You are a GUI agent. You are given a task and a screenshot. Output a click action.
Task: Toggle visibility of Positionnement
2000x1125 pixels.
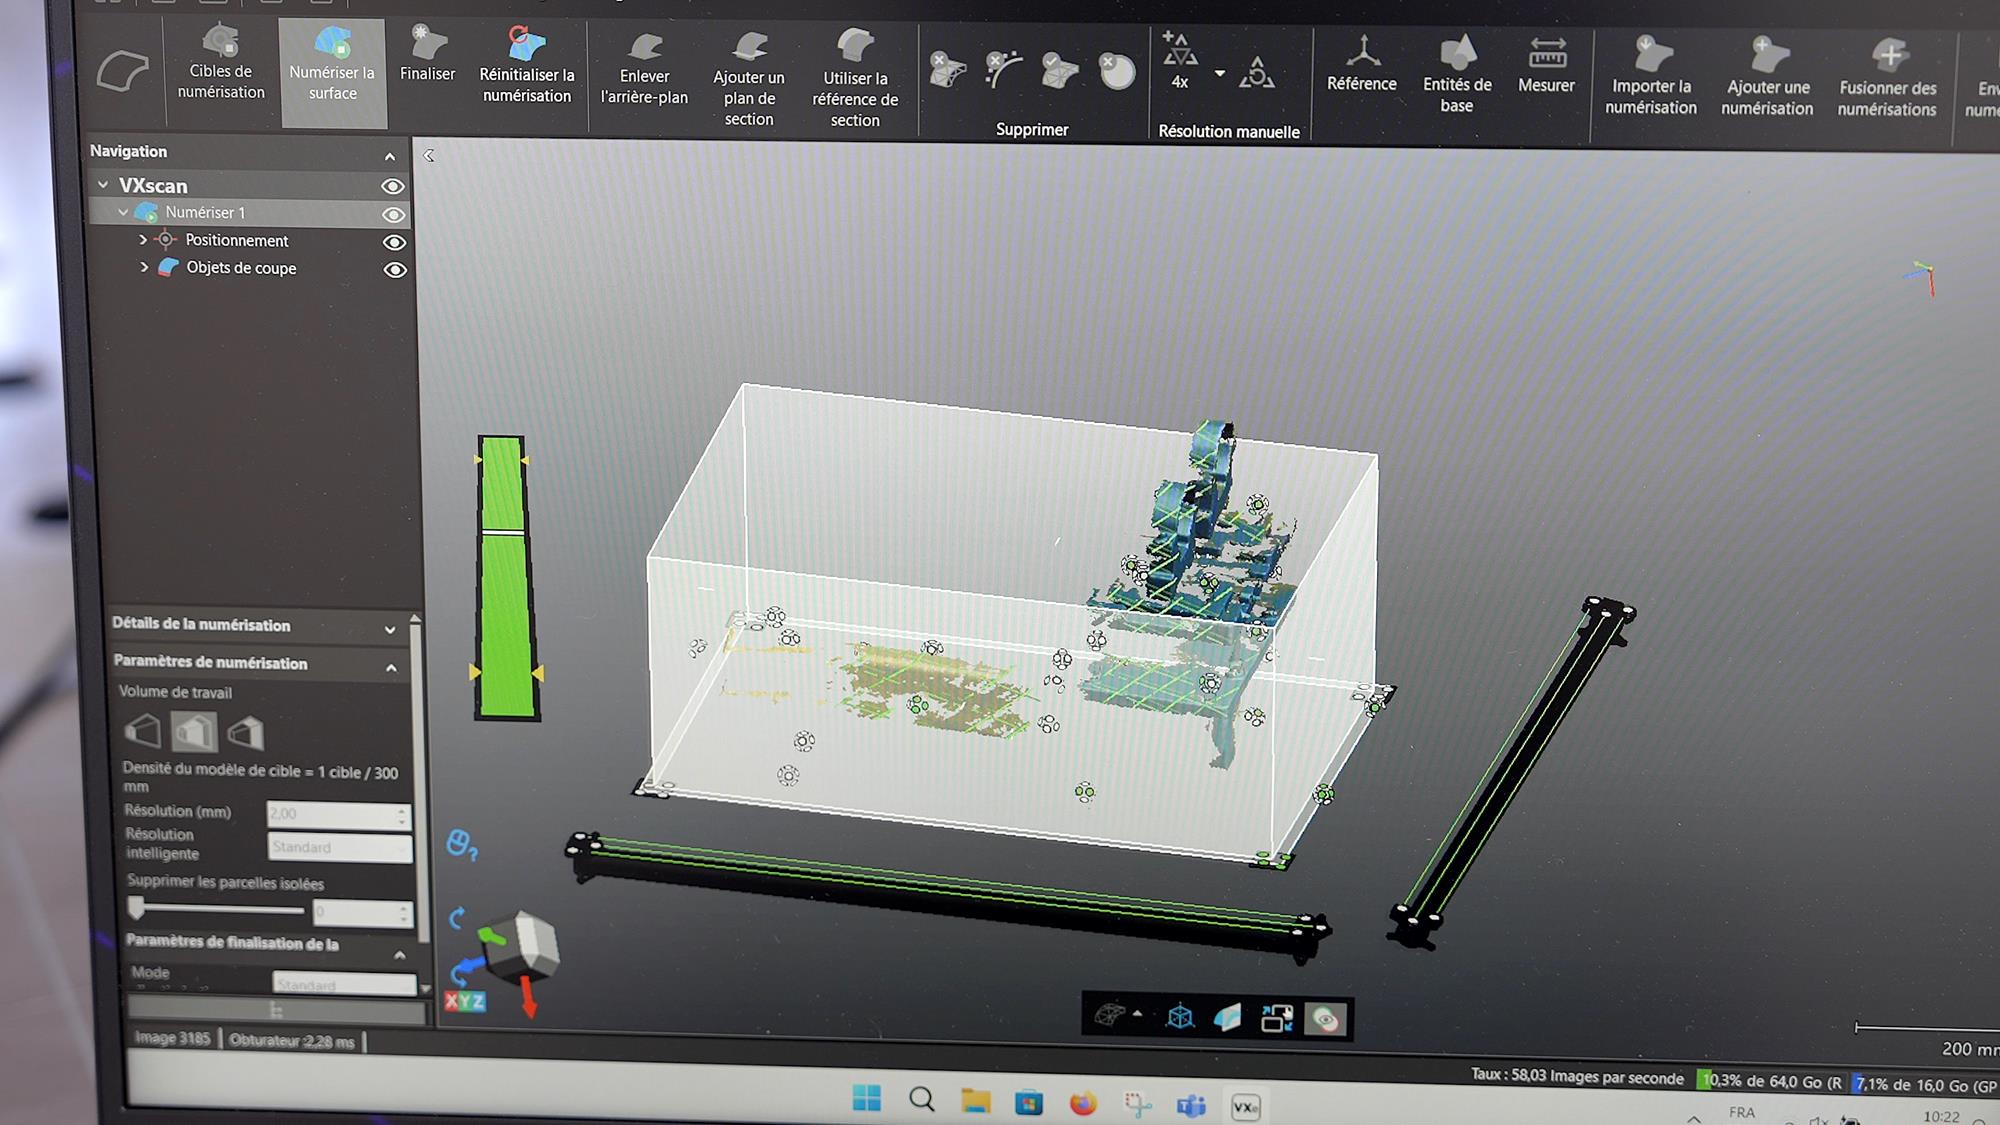(394, 243)
